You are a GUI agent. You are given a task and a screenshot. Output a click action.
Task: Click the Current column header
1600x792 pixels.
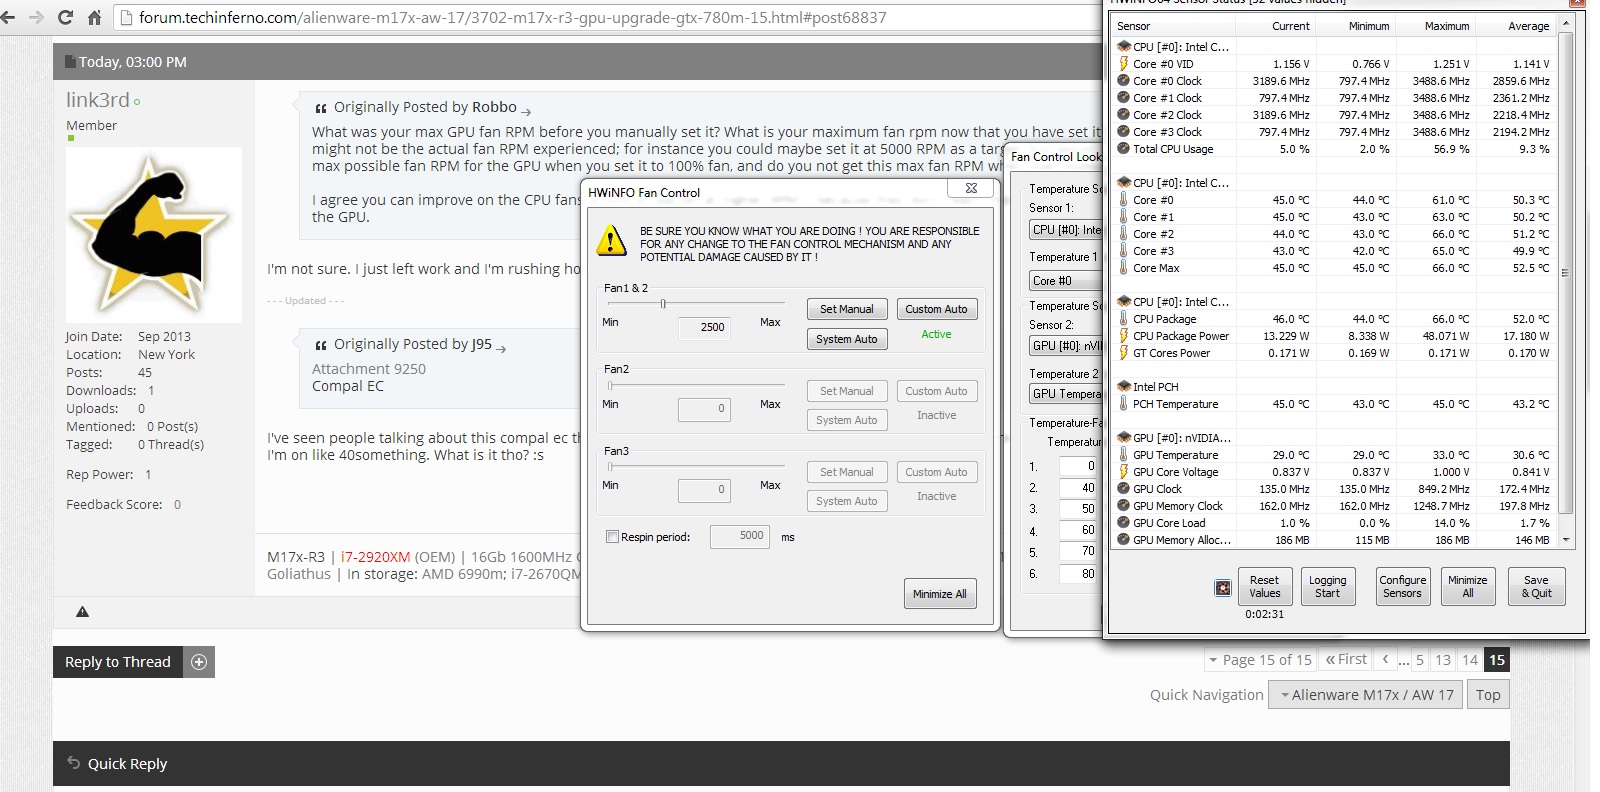point(1276,26)
